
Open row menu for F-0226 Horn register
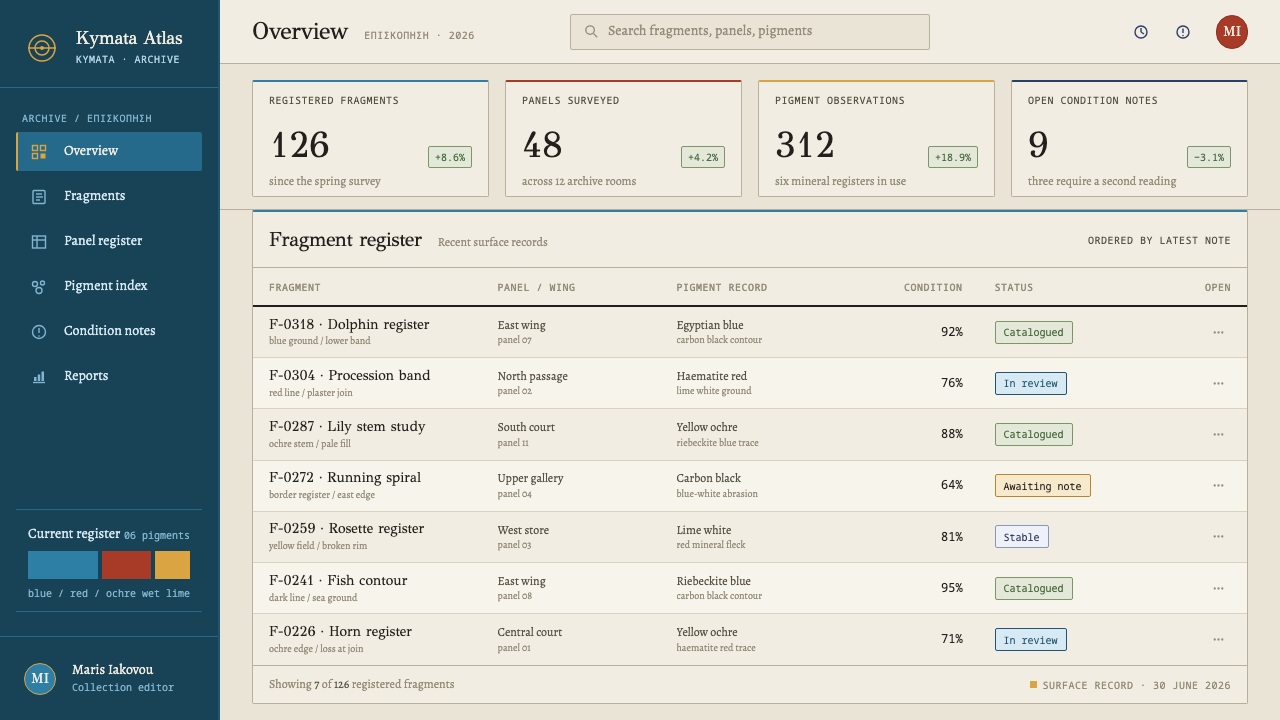point(1218,639)
